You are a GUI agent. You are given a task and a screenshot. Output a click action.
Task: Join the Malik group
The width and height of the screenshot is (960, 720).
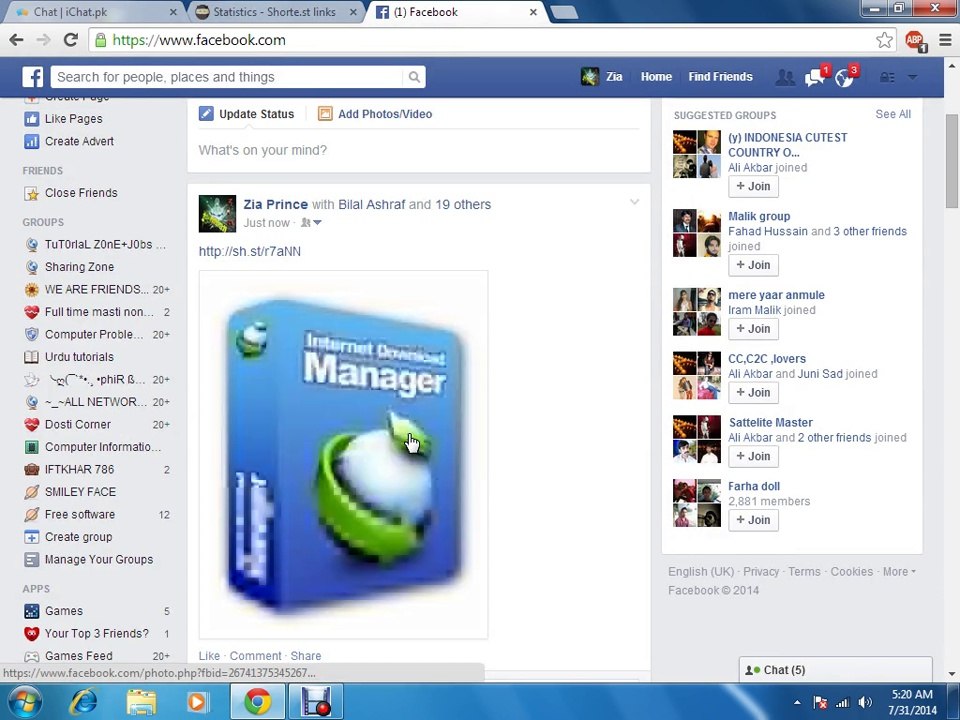753,265
